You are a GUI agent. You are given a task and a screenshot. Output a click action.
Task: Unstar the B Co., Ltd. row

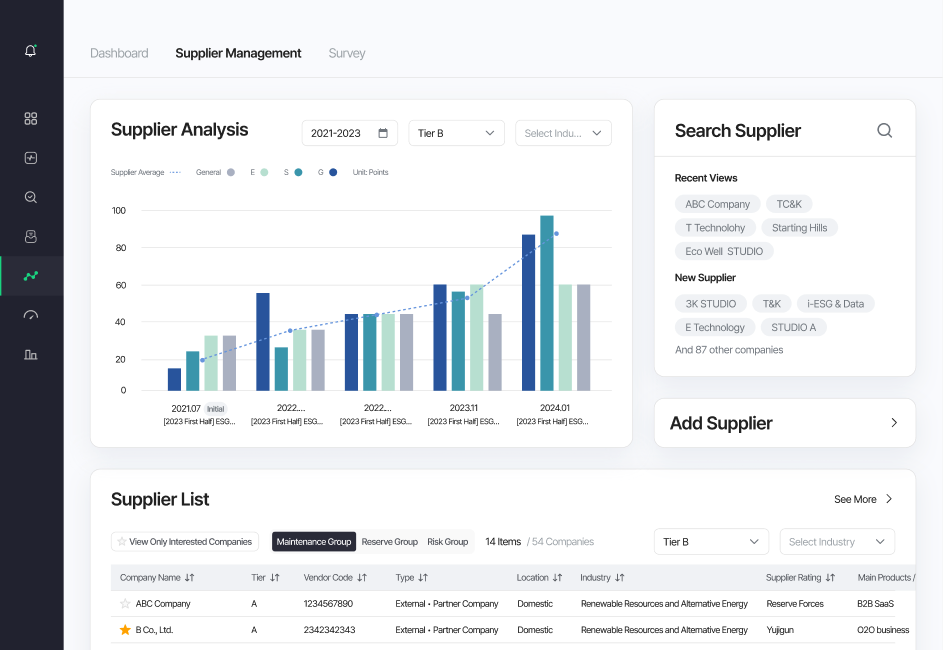(x=125, y=630)
